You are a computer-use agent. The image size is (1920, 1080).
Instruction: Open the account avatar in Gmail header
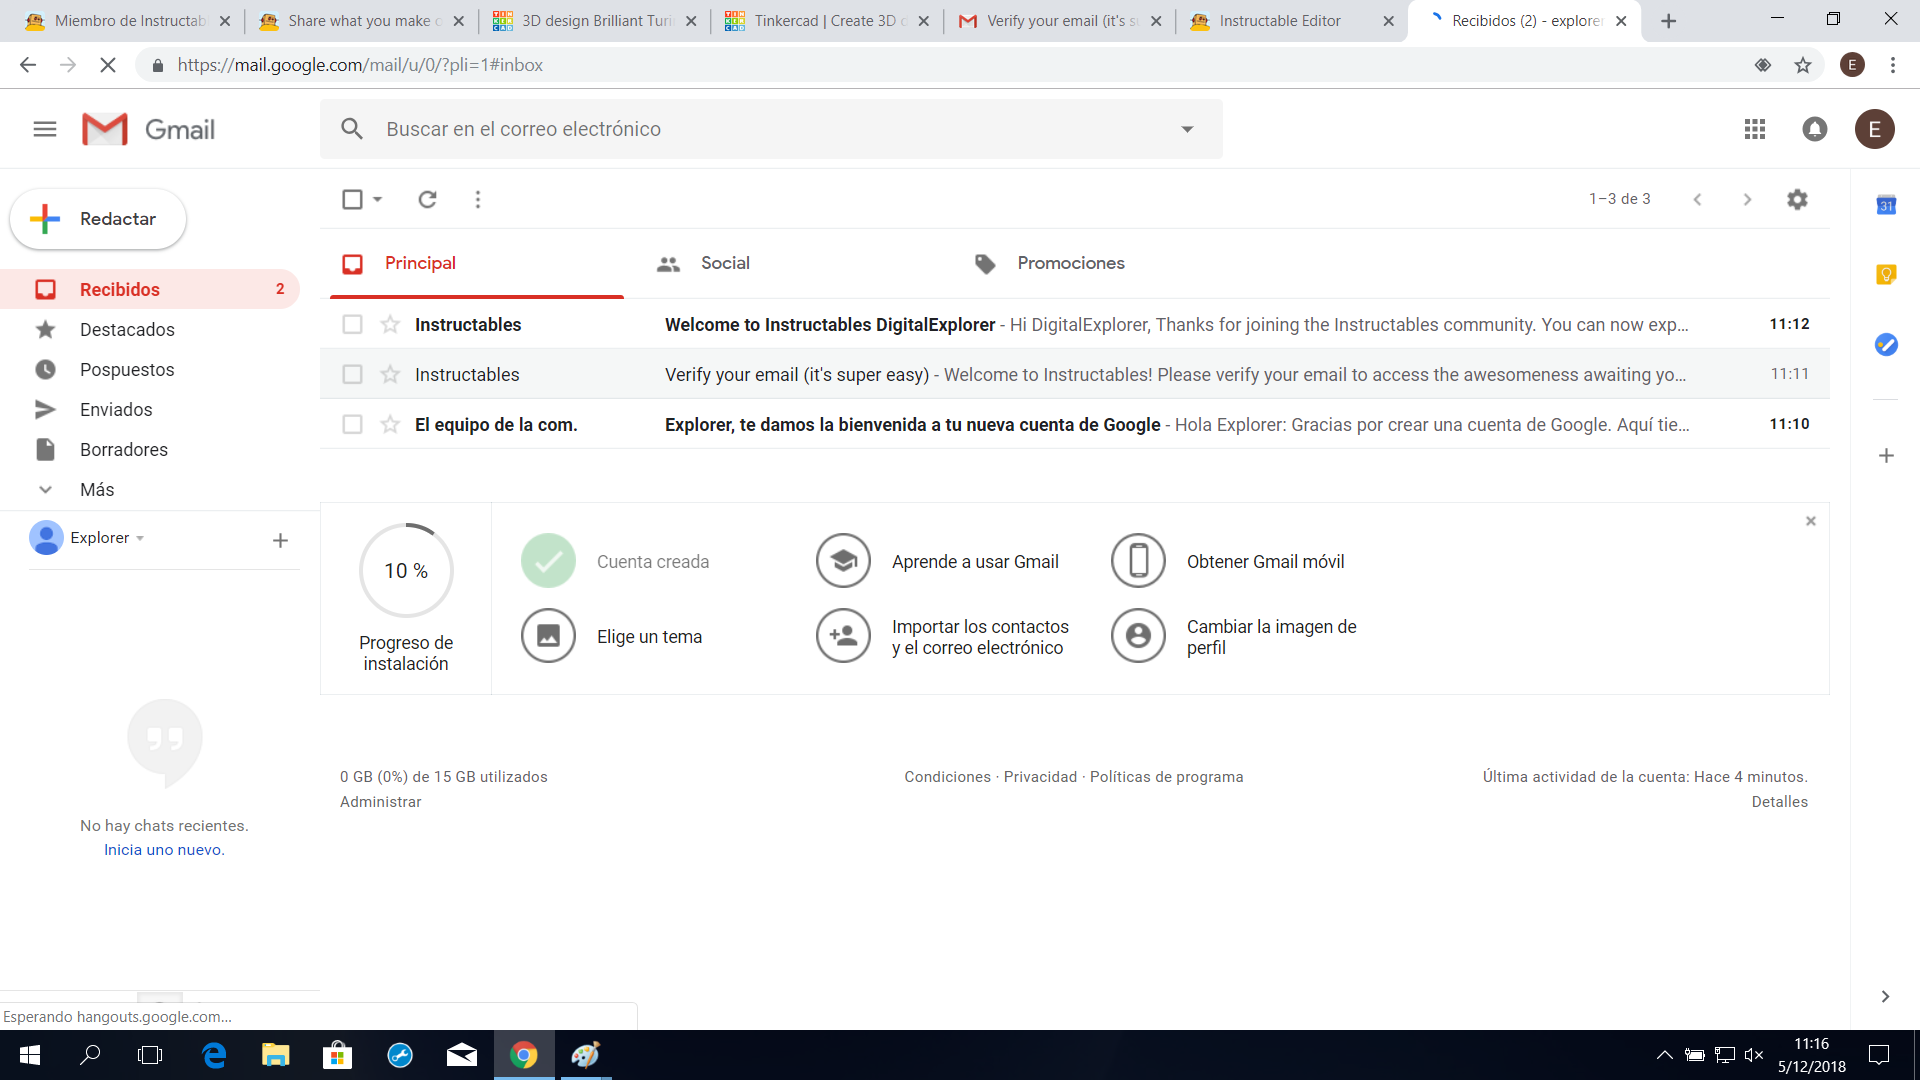1875,129
